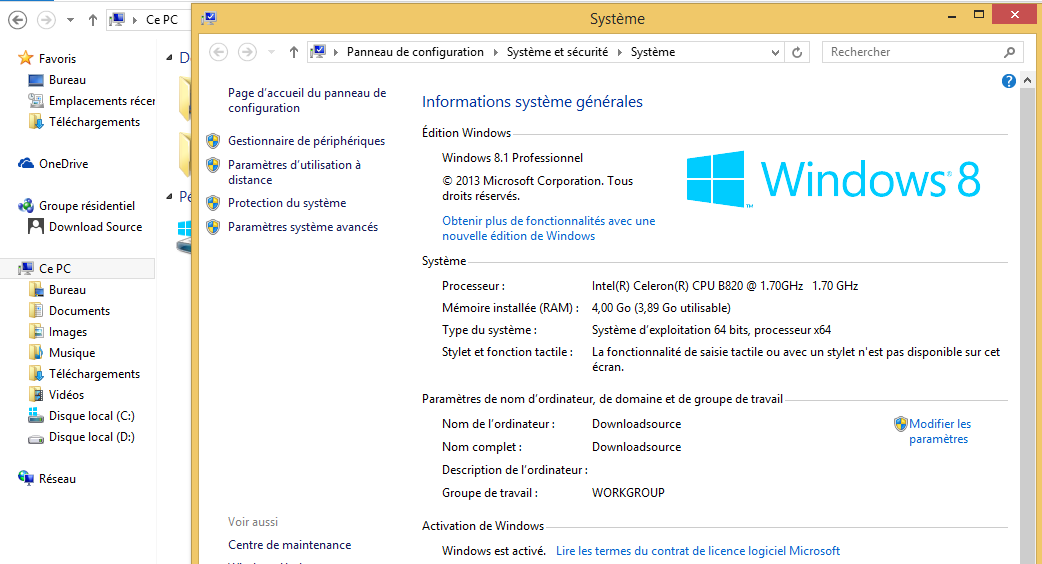Click computer icon in Système address bar
The height and width of the screenshot is (564, 1042).
point(318,52)
